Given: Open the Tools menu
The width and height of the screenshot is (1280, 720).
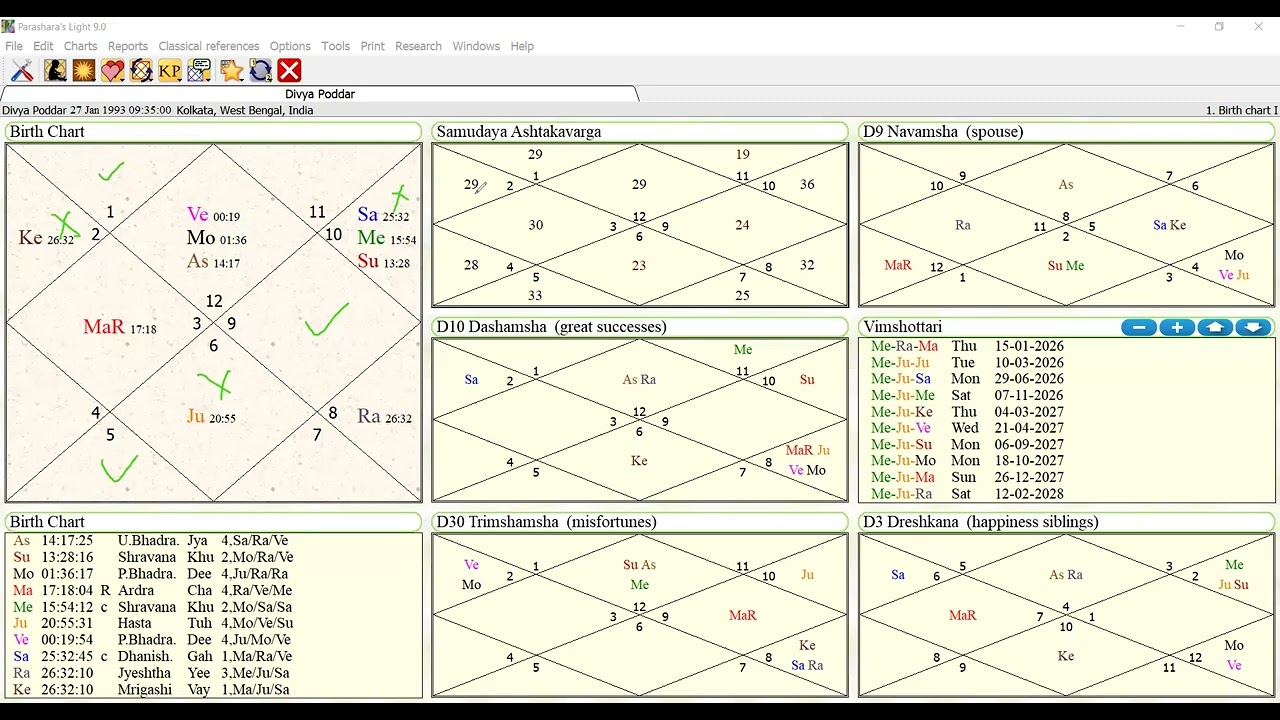Looking at the screenshot, I should click(335, 46).
